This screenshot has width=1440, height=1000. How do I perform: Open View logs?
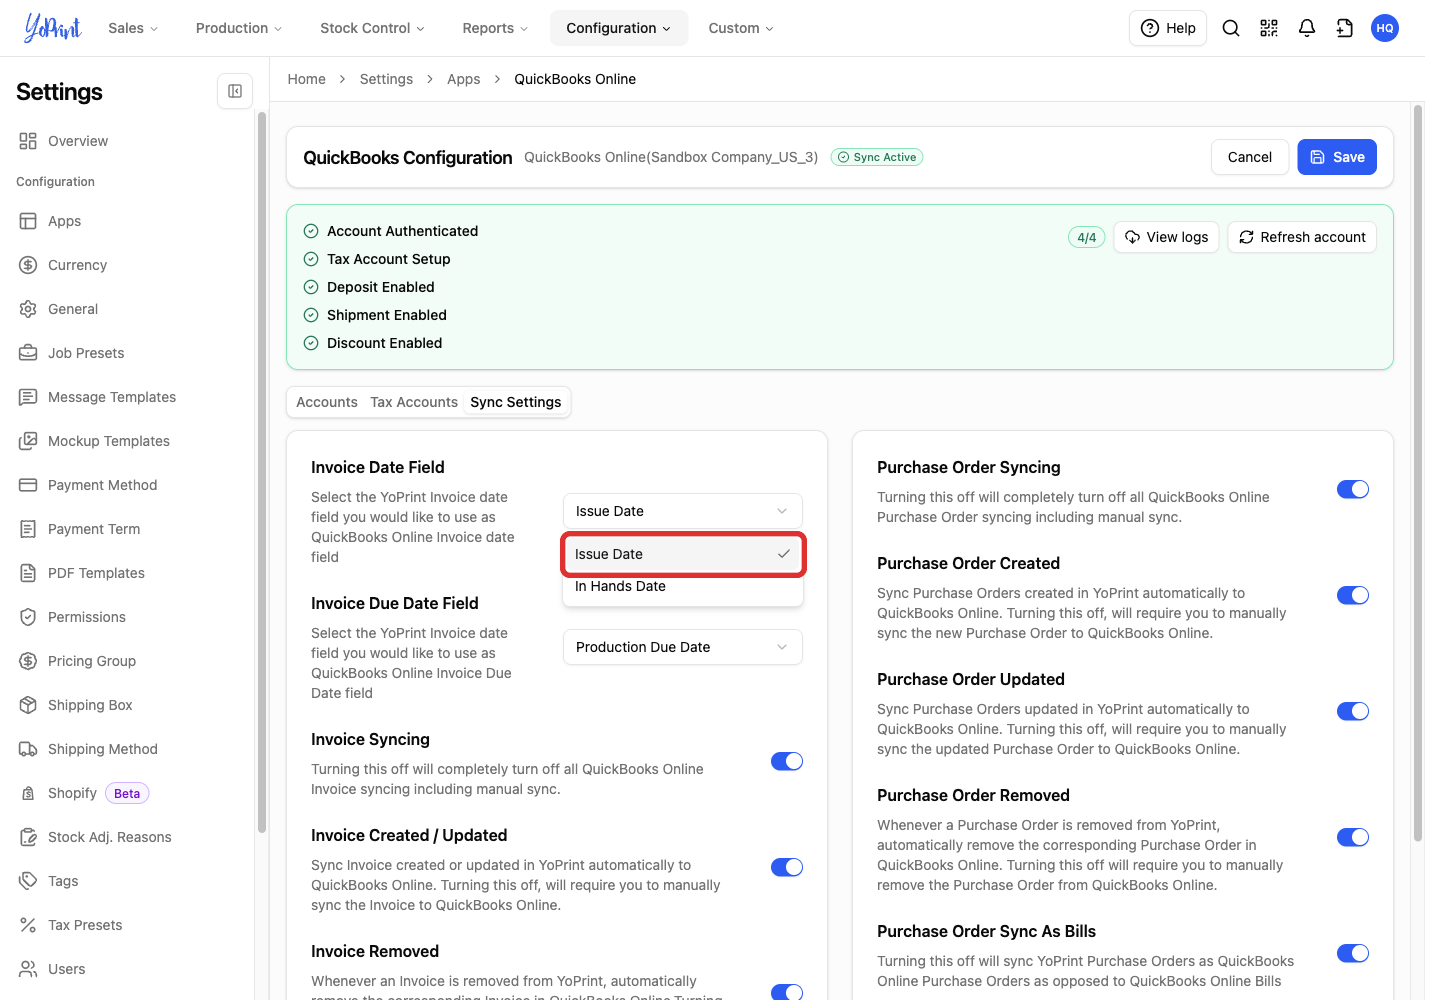coord(1166,237)
